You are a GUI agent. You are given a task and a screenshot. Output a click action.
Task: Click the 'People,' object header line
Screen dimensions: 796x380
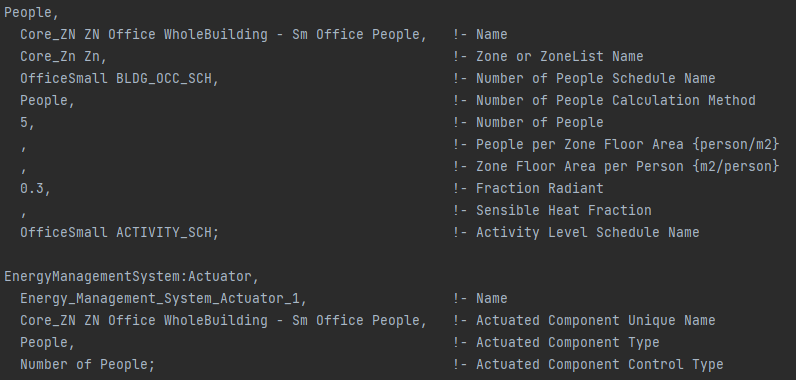point(31,13)
